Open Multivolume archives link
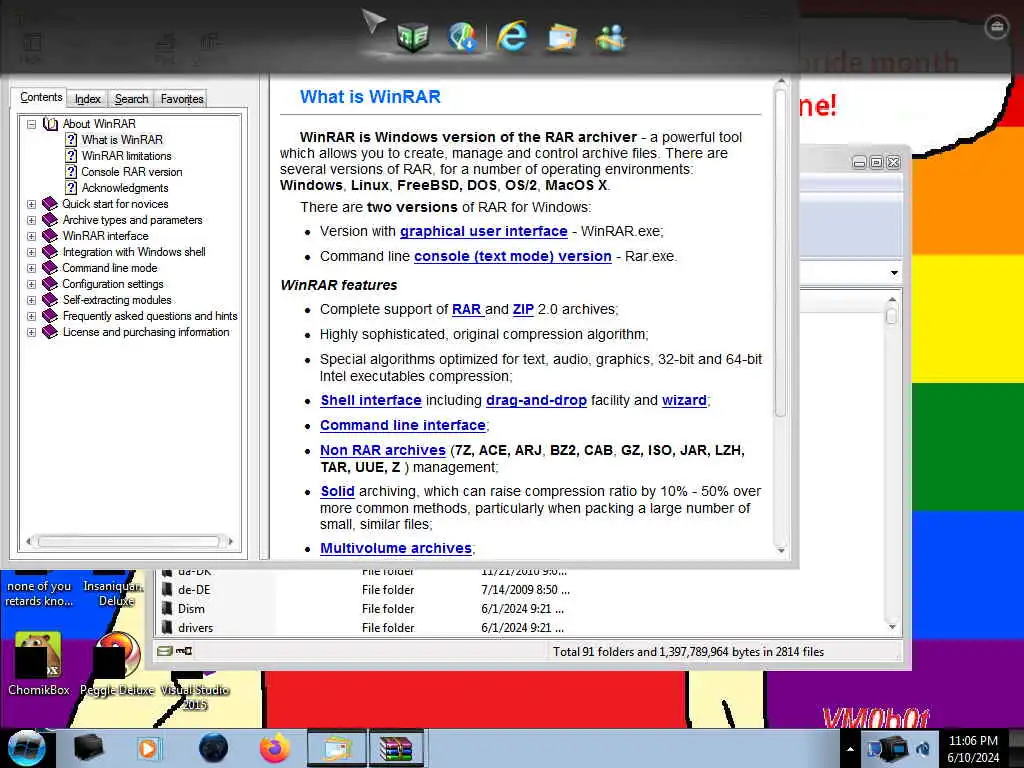 coord(396,548)
